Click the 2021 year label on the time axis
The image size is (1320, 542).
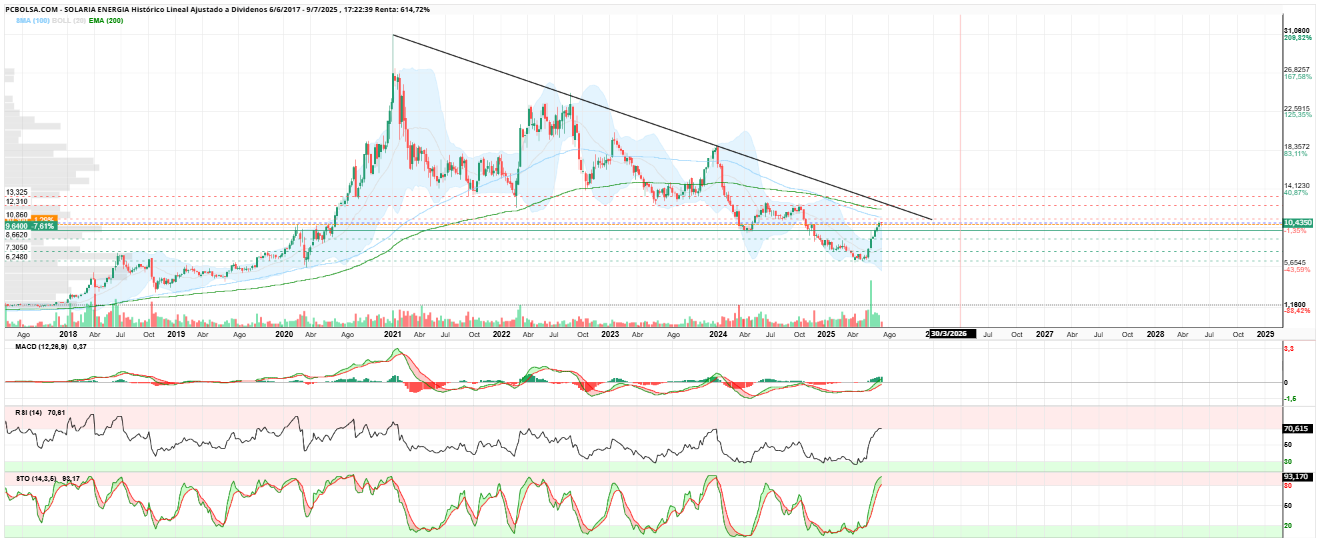pos(392,334)
